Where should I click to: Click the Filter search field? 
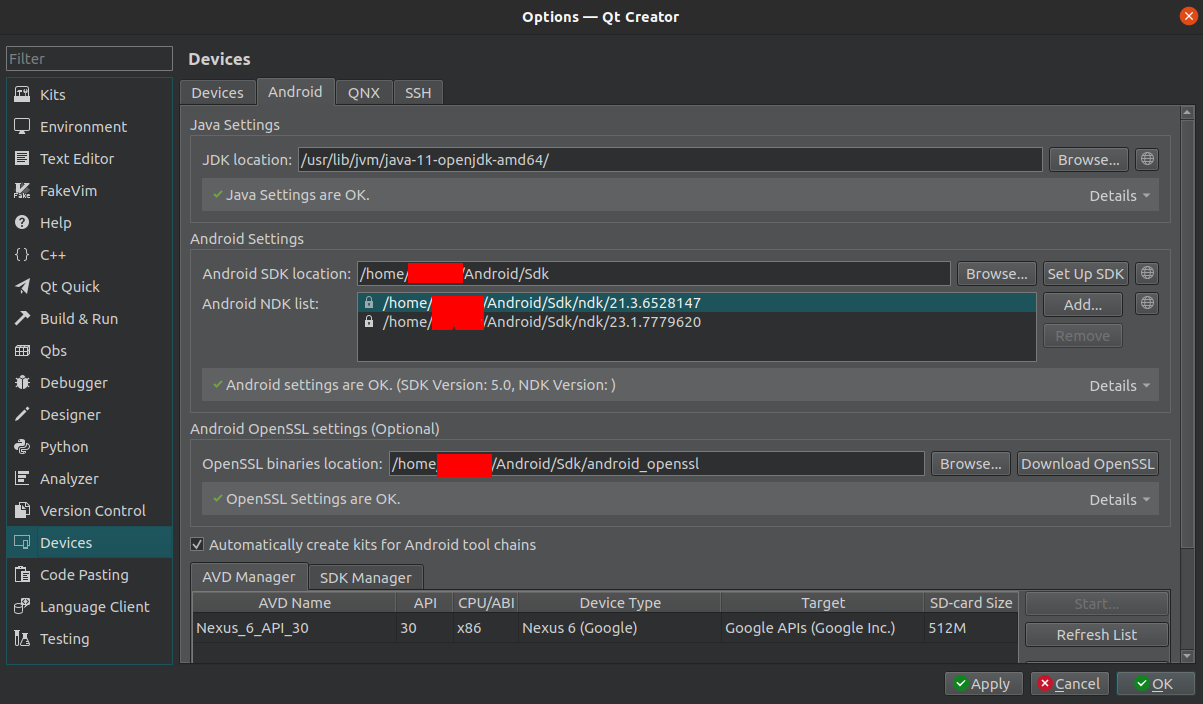88,59
